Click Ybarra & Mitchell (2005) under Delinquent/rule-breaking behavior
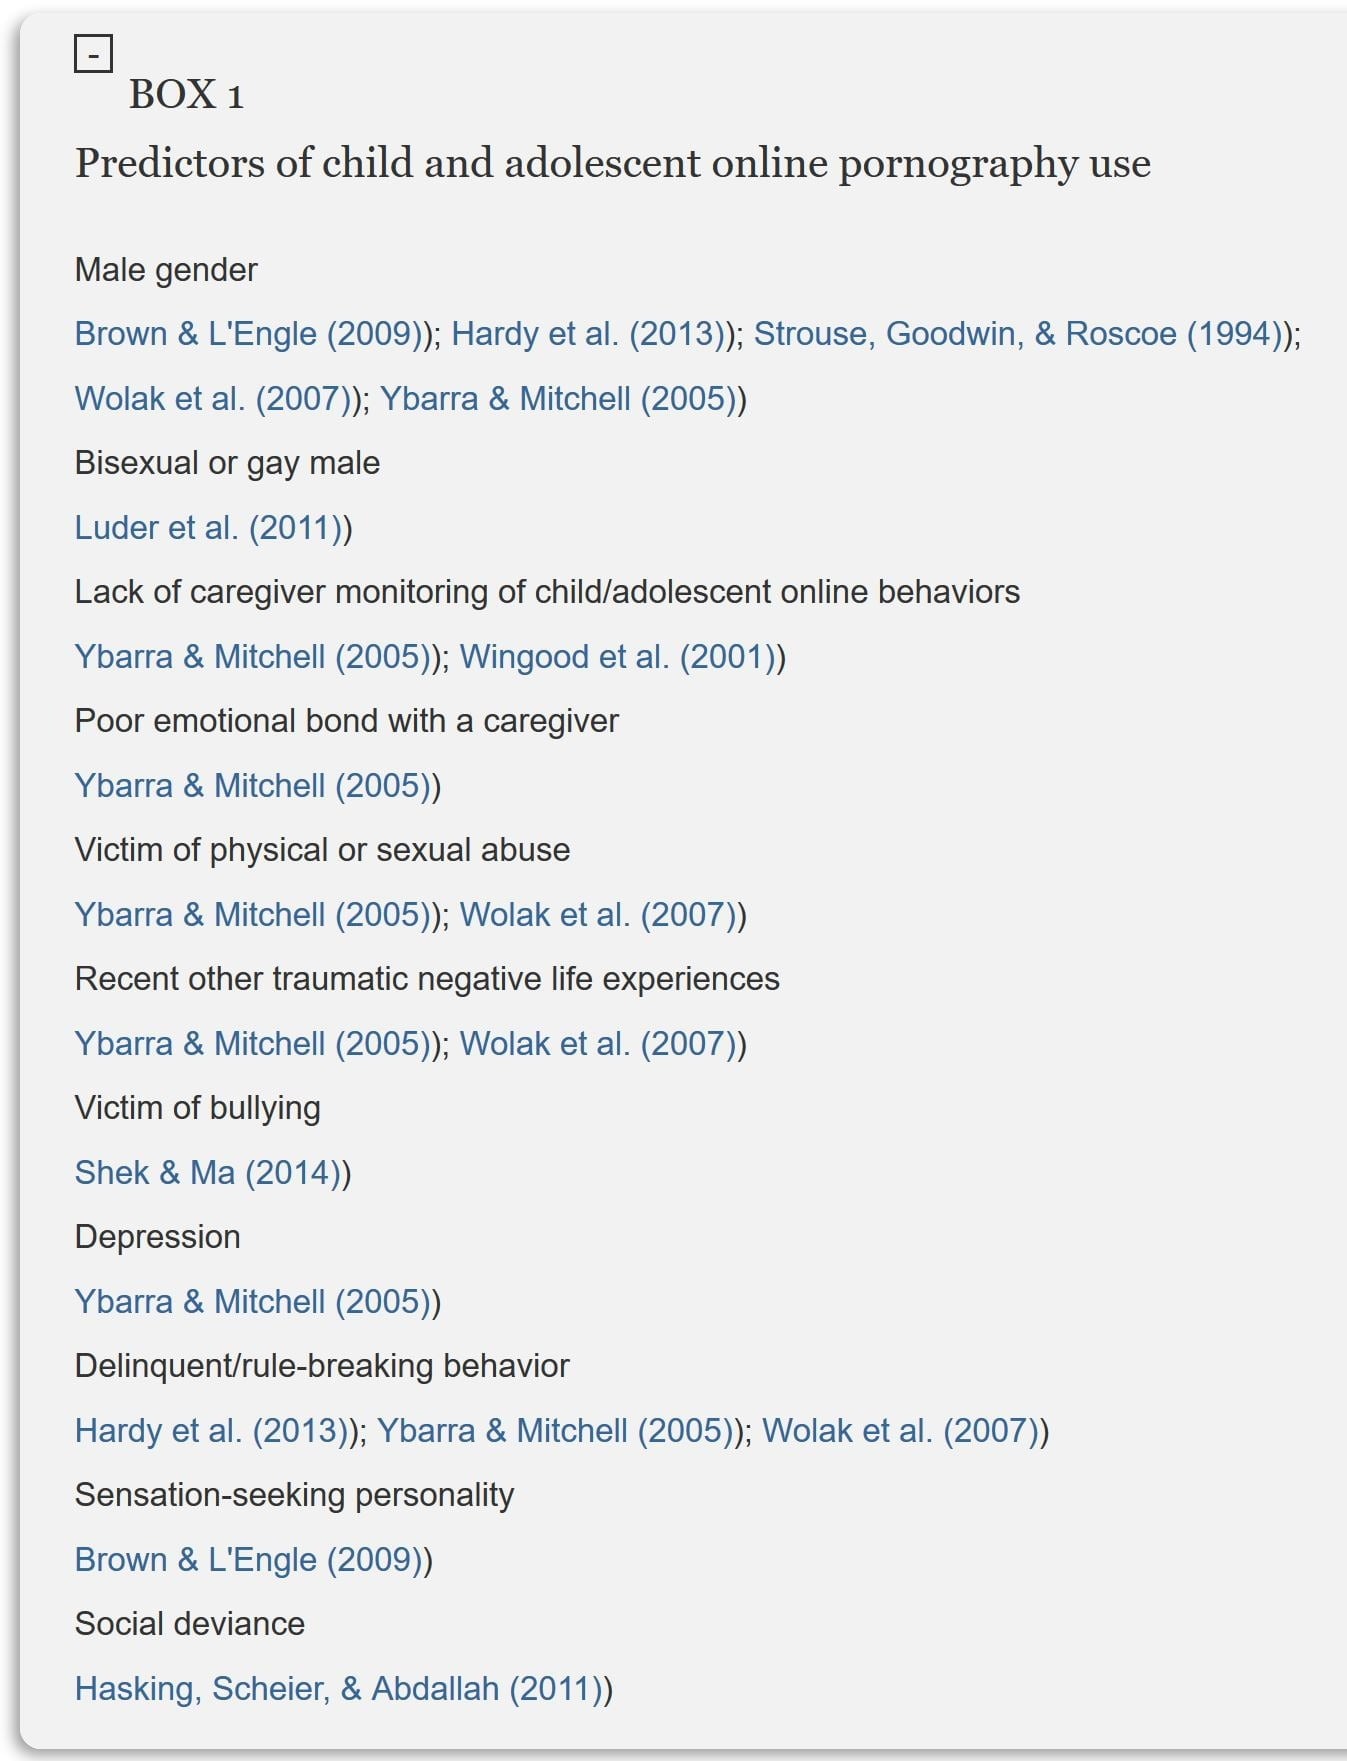This screenshot has height=1761, width=1347. click(x=555, y=1431)
